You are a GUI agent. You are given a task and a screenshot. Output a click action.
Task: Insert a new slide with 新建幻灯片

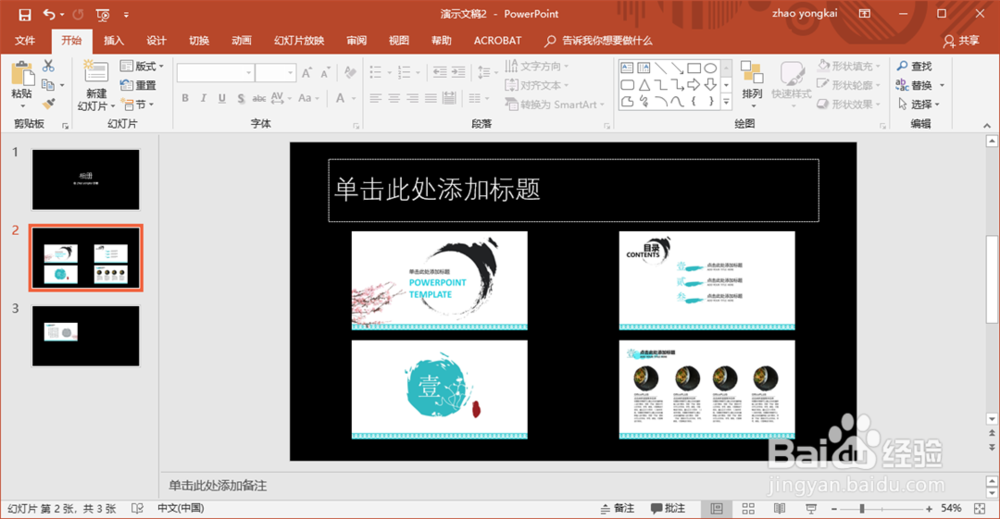[96, 86]
